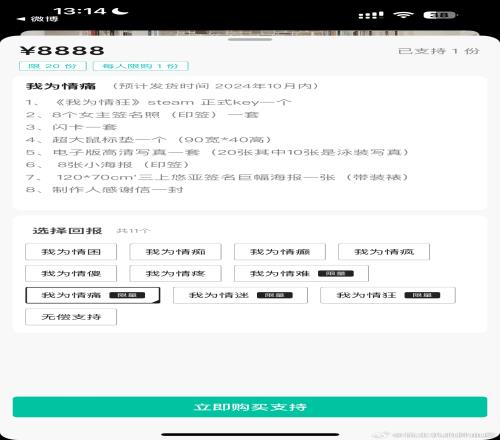500x440 pixels.
Task: Tap the 我为情痛 reward title heading
Action: 61,86
